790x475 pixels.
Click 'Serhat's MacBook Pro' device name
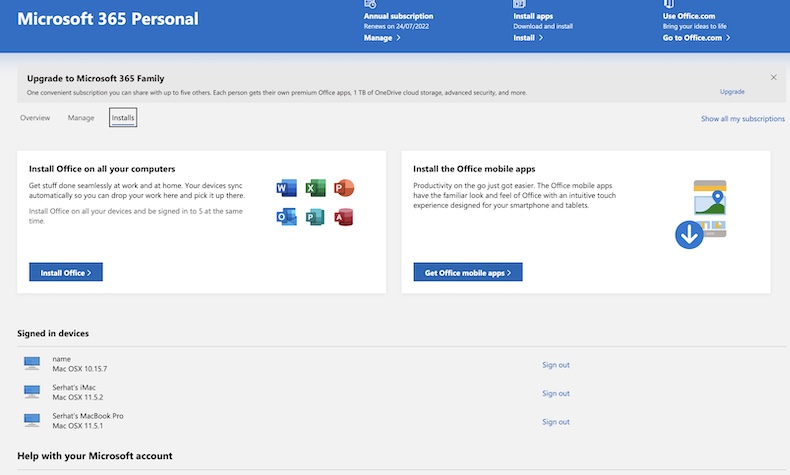point(88,416)
